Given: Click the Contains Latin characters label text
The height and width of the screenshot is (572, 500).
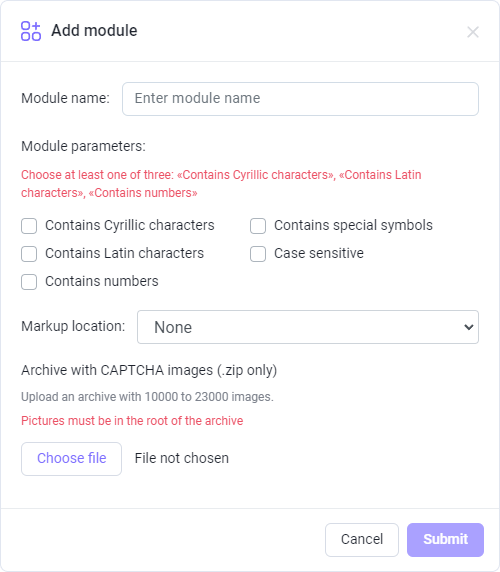Looking at the screenshot, I should point(124,253).
